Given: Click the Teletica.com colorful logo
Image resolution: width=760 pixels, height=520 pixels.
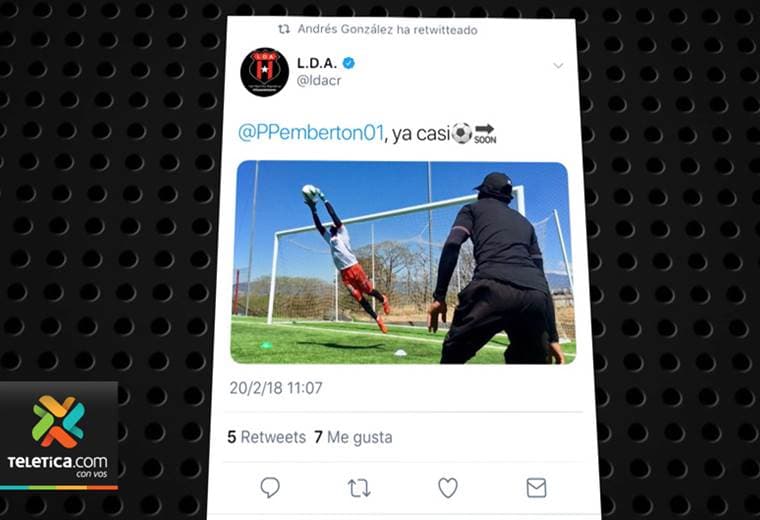Looking at the screenshot, I should pos(59,422).
